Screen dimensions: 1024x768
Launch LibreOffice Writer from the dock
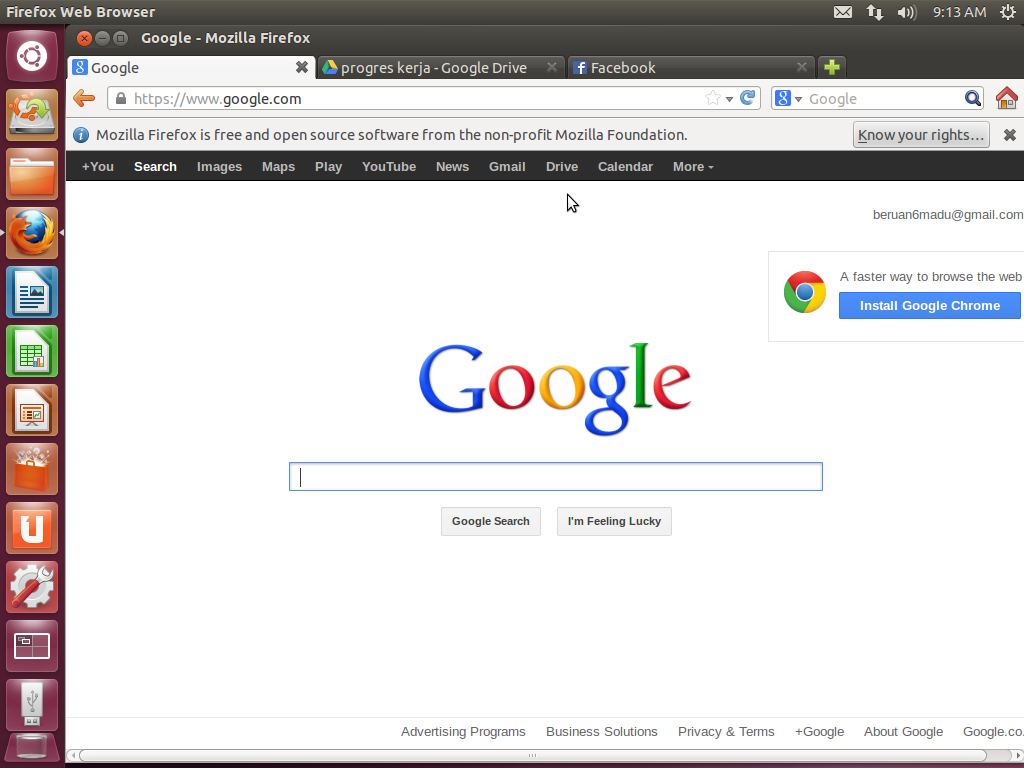32,292
